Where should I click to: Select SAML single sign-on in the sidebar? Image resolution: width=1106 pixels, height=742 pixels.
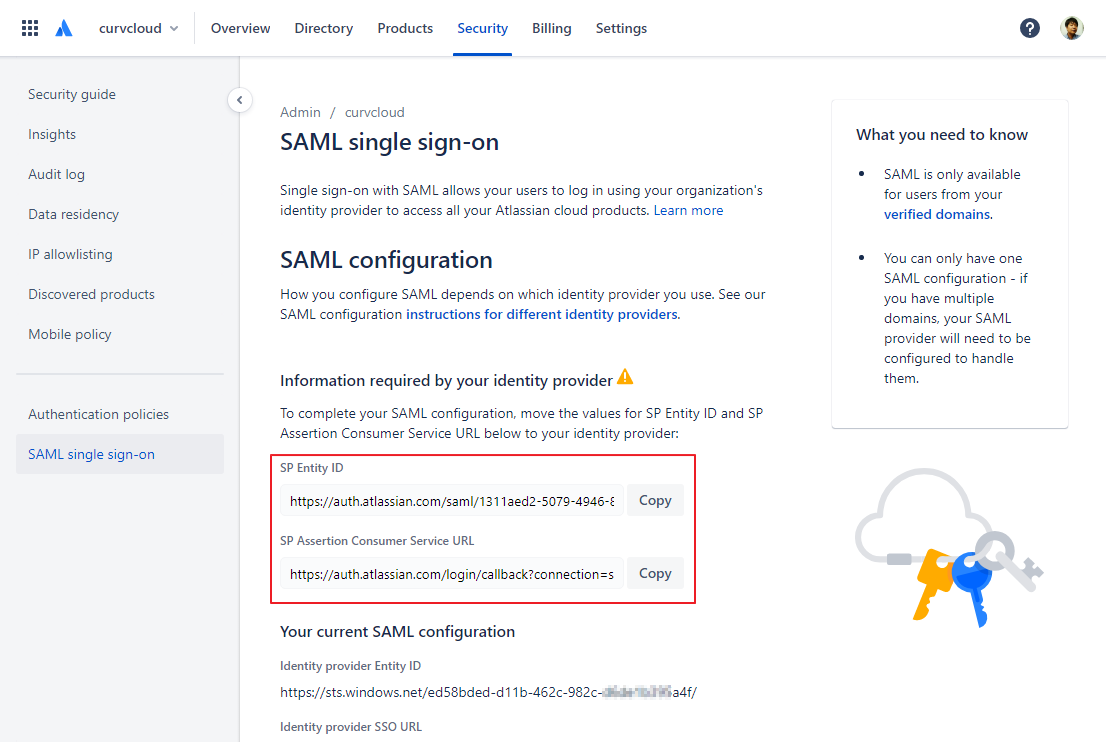(x=120, y=454)
